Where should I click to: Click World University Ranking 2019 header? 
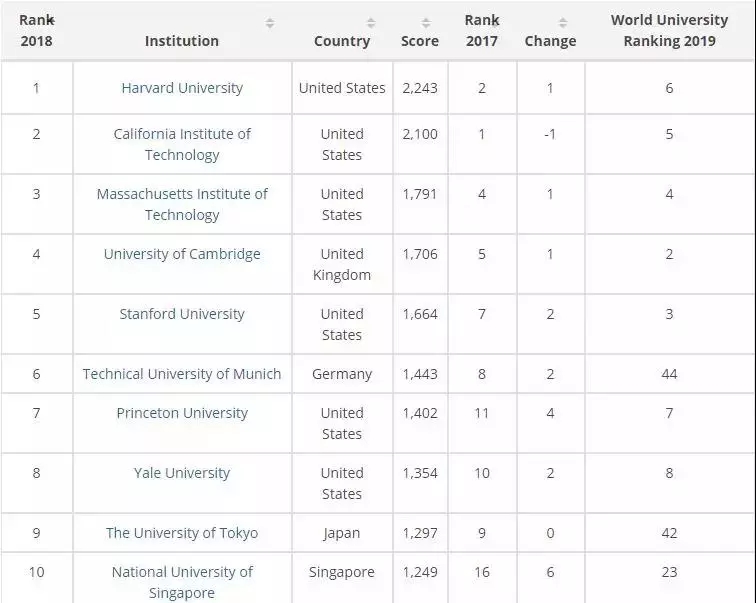pos(669,30)
